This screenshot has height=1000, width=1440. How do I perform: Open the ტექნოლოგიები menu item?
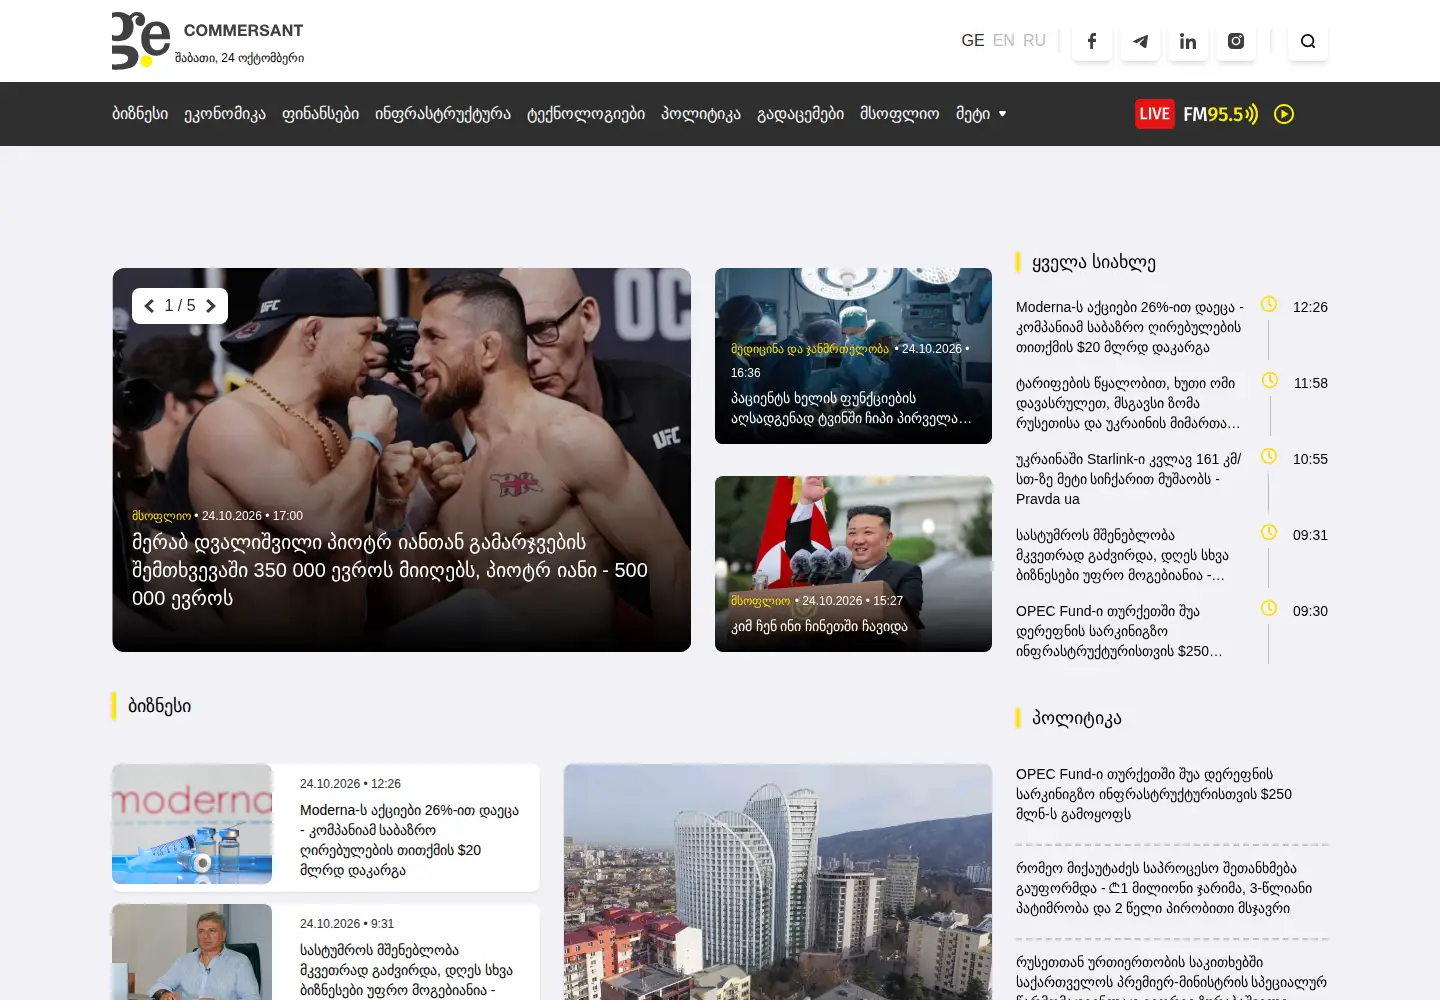coord(586,114)
